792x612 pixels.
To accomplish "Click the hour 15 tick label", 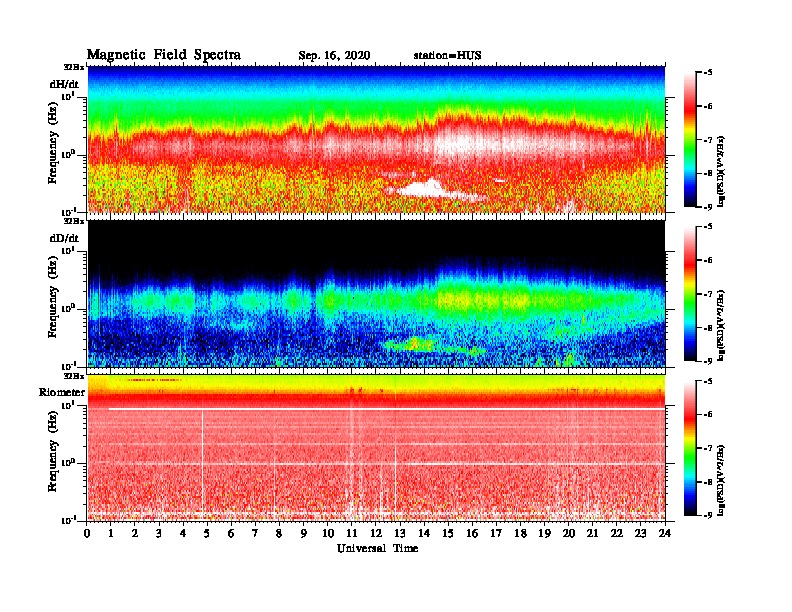I will [448, 533].
